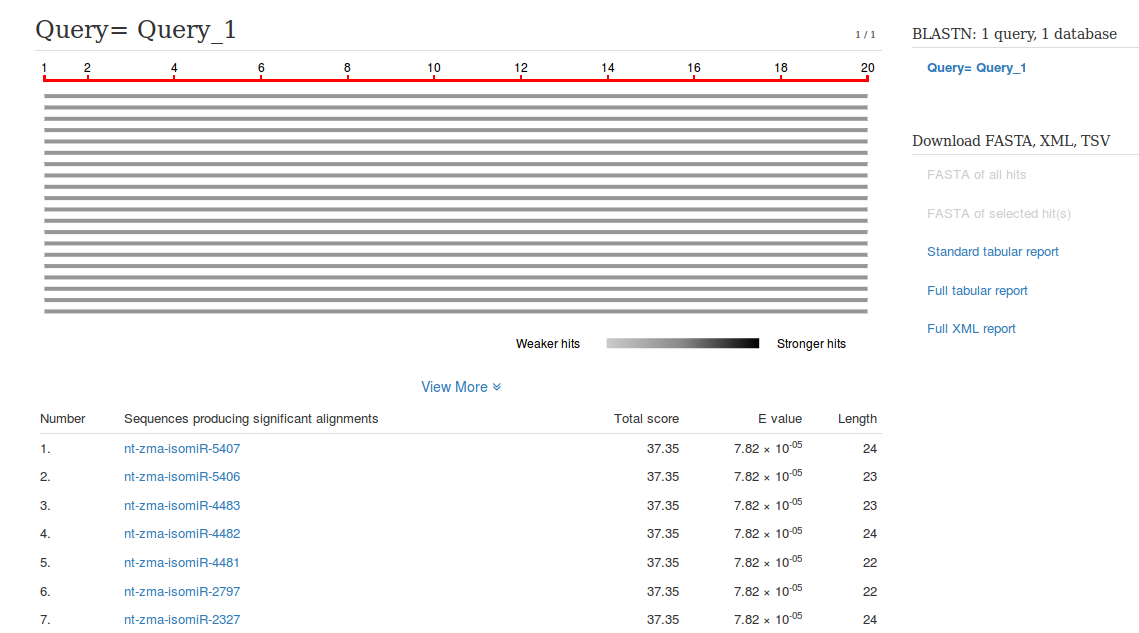Download the Standard tabular report
1139x633 pixels.
(x=992, y=252)
